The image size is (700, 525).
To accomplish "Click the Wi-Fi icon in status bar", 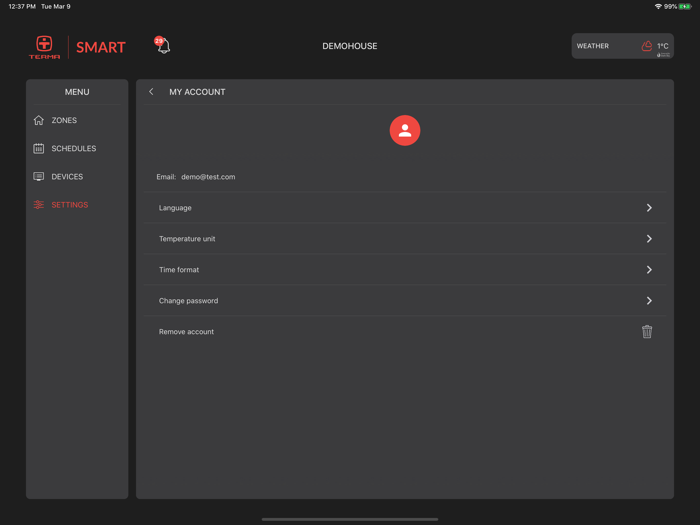I will click(658, 6).
